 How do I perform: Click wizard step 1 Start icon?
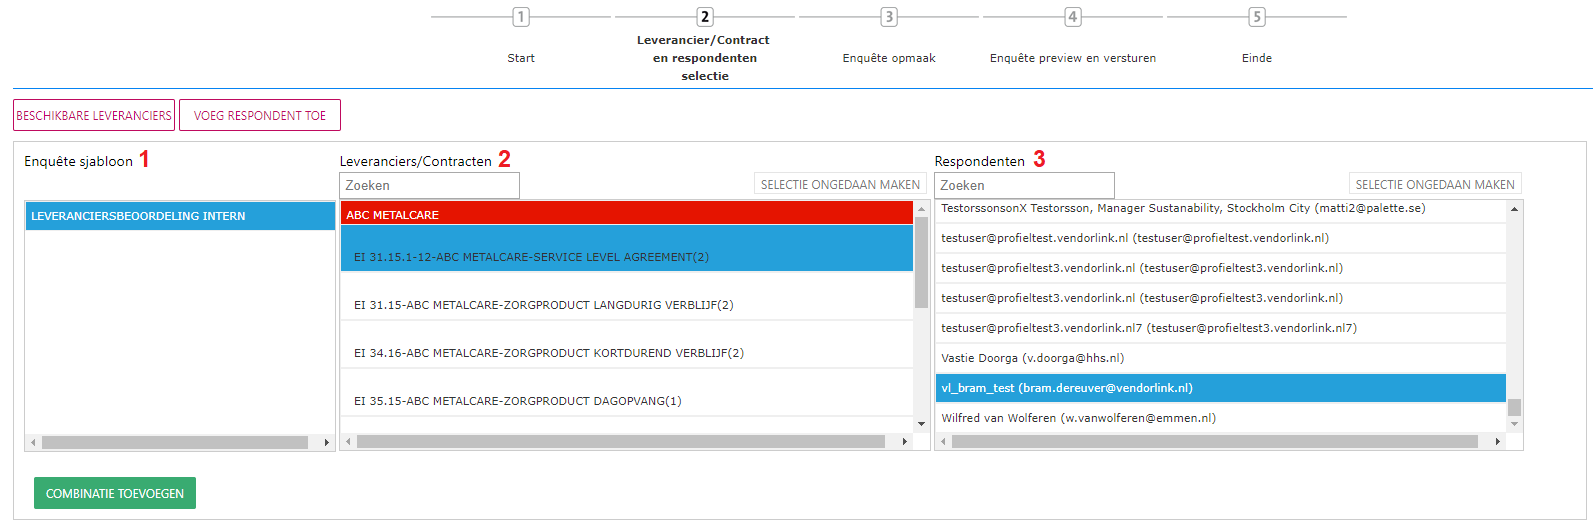click(521, 17)
